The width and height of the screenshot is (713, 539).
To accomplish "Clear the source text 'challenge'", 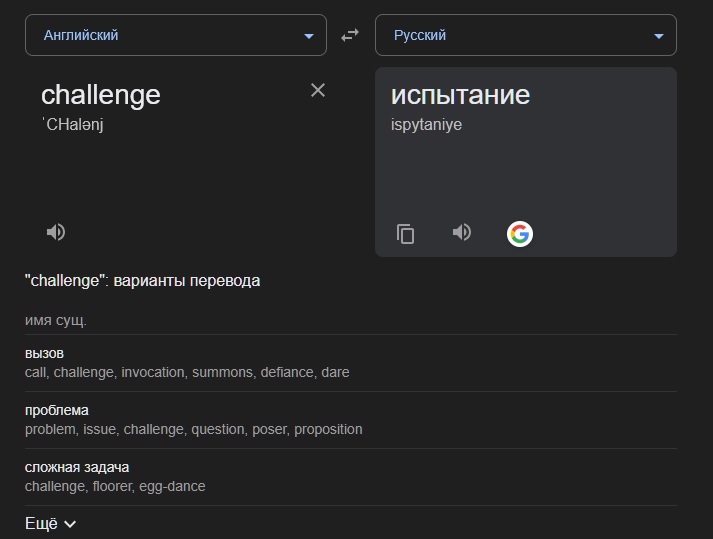I will [x=318, y=90].
